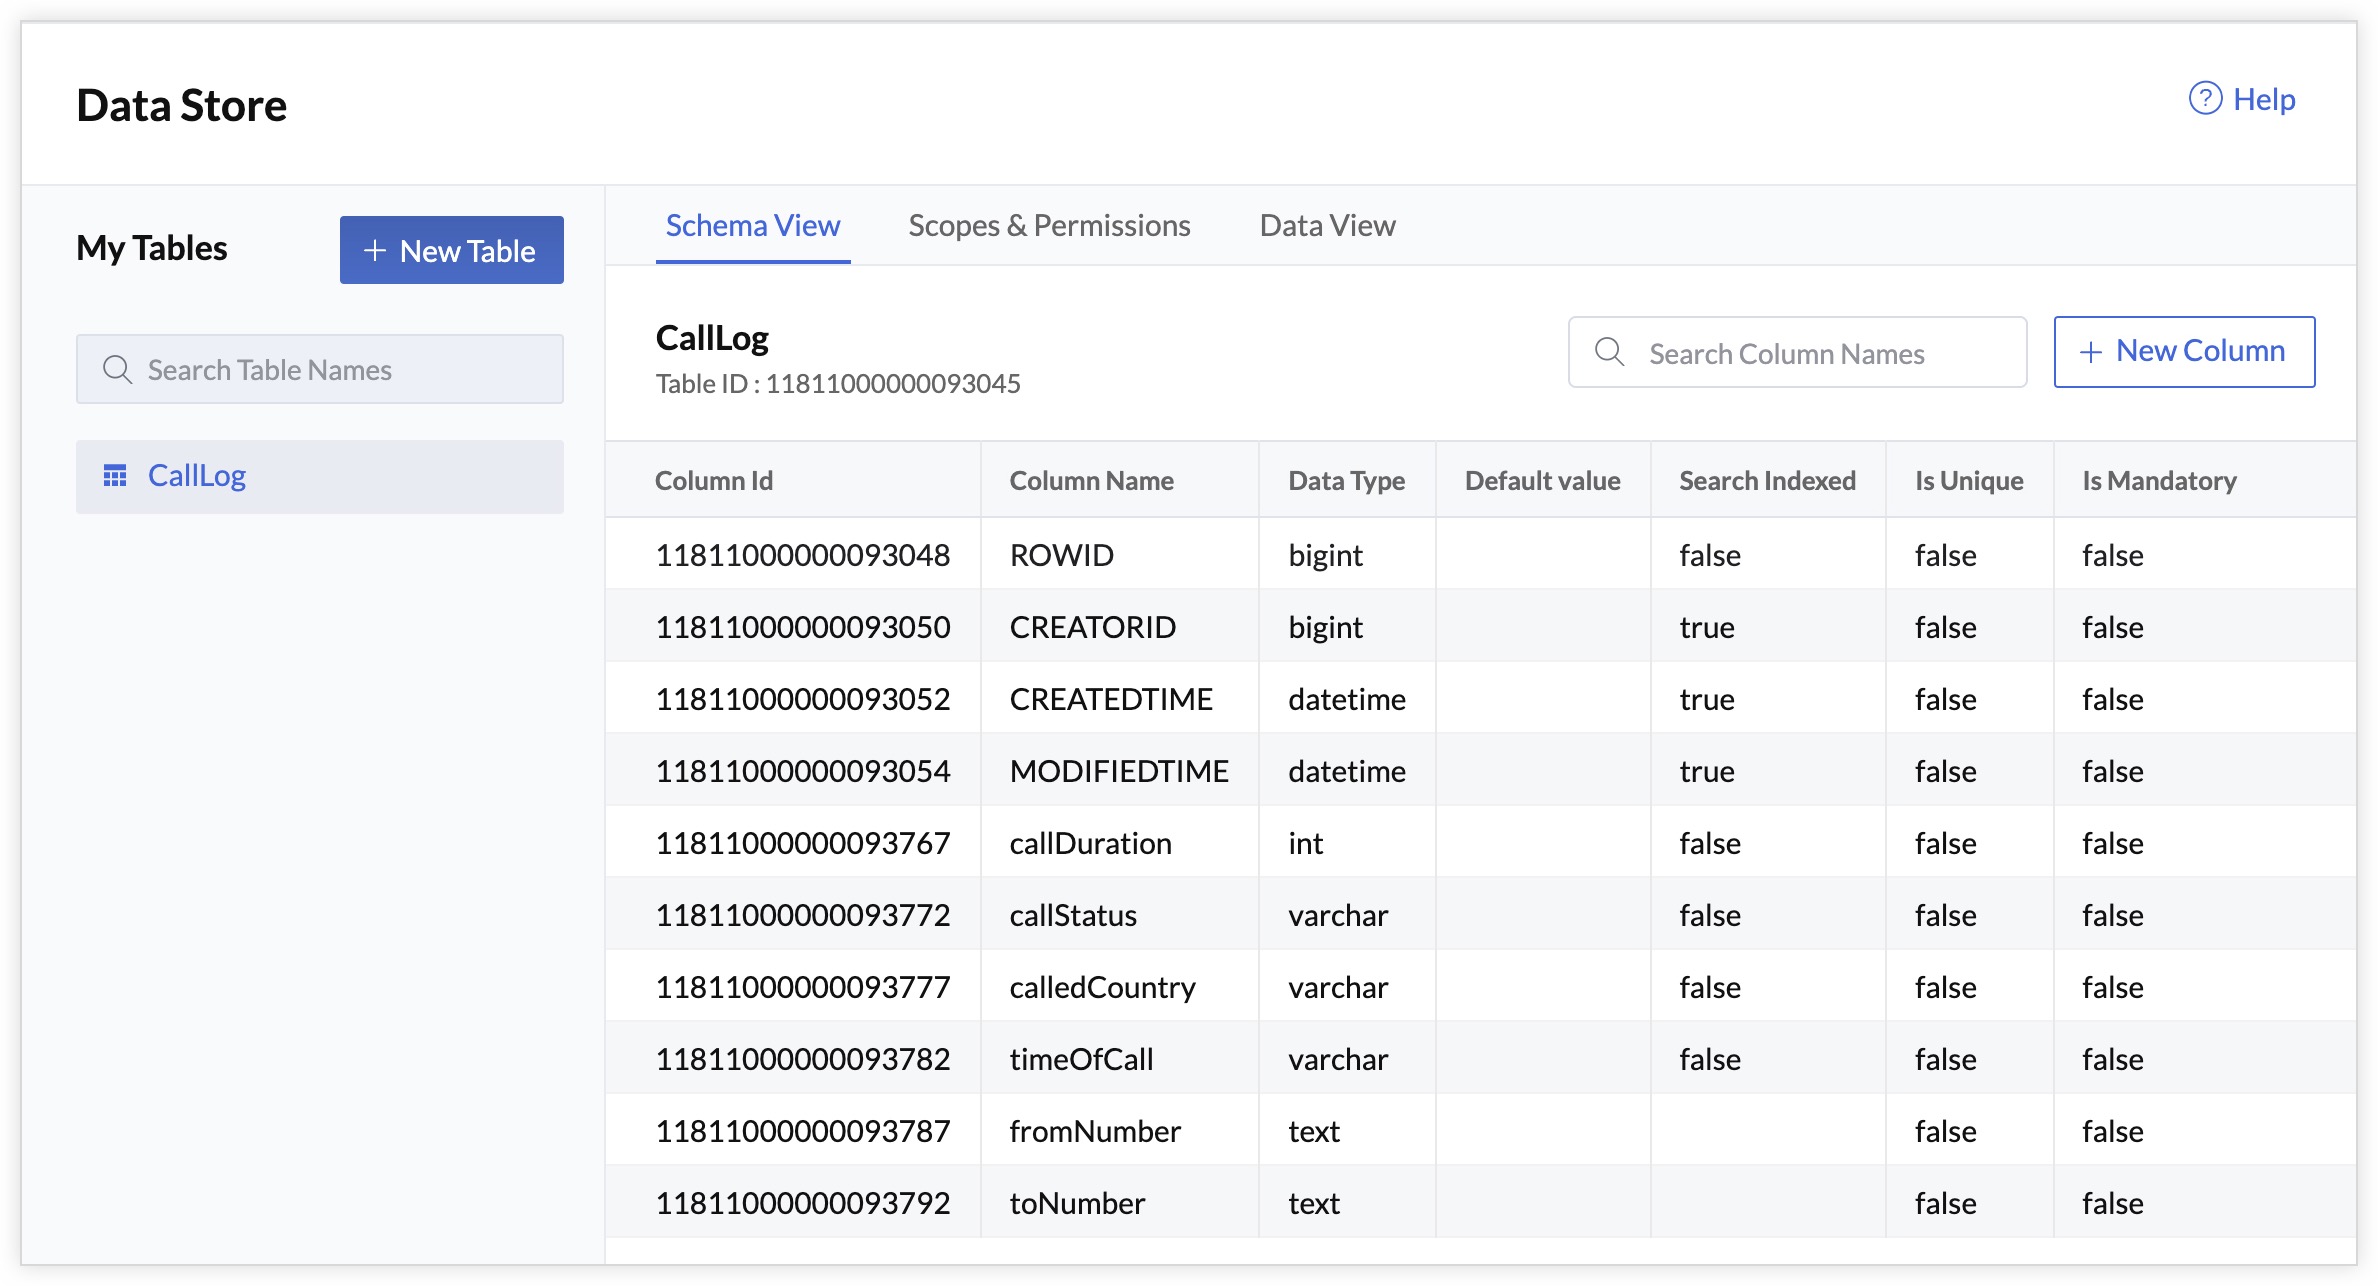2378x1286 pixels.
Task: Focus the Search Column Names field
Action: click(1797, 352)
